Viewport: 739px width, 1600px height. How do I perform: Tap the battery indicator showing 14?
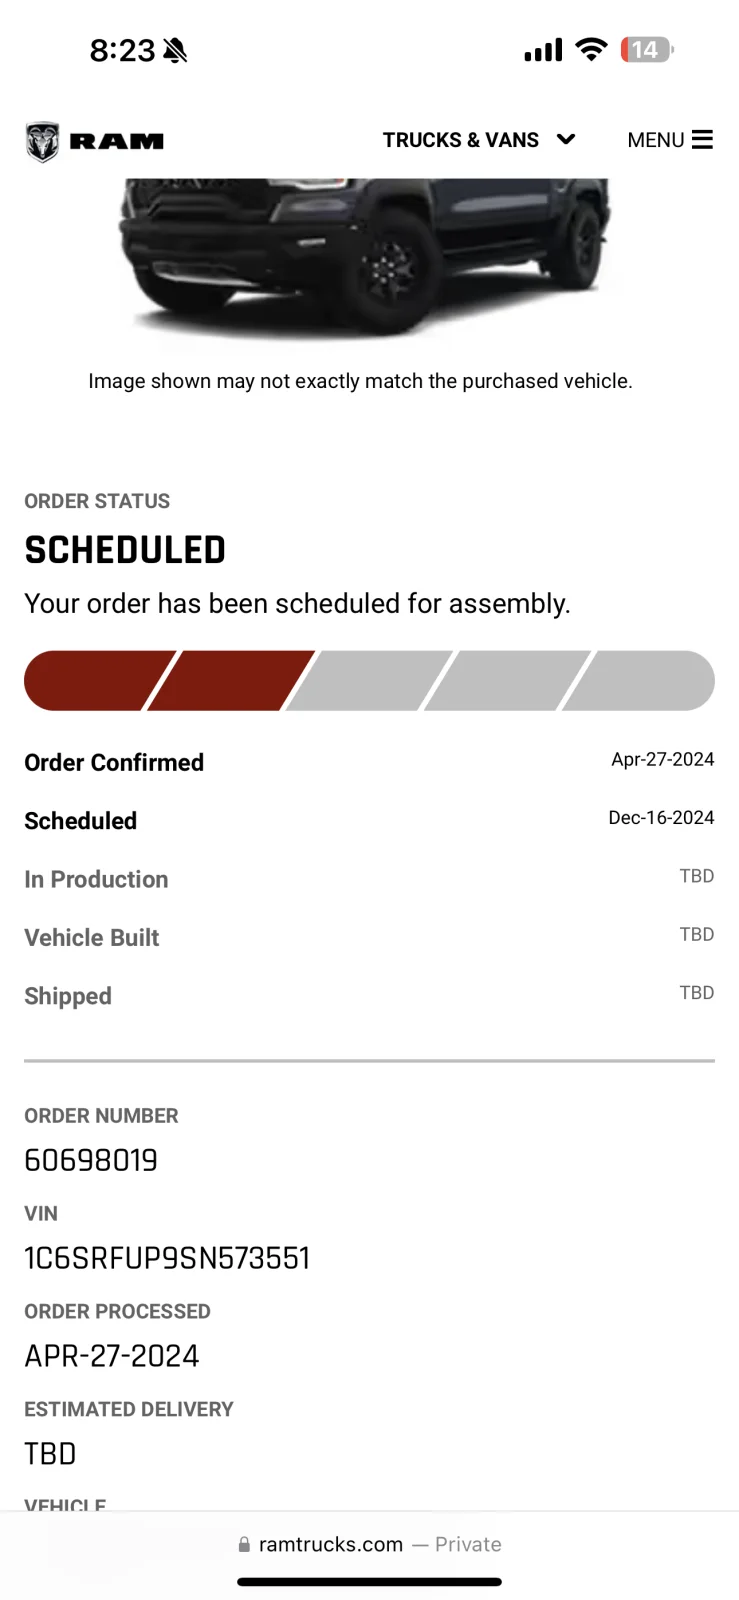coord(647,49)
